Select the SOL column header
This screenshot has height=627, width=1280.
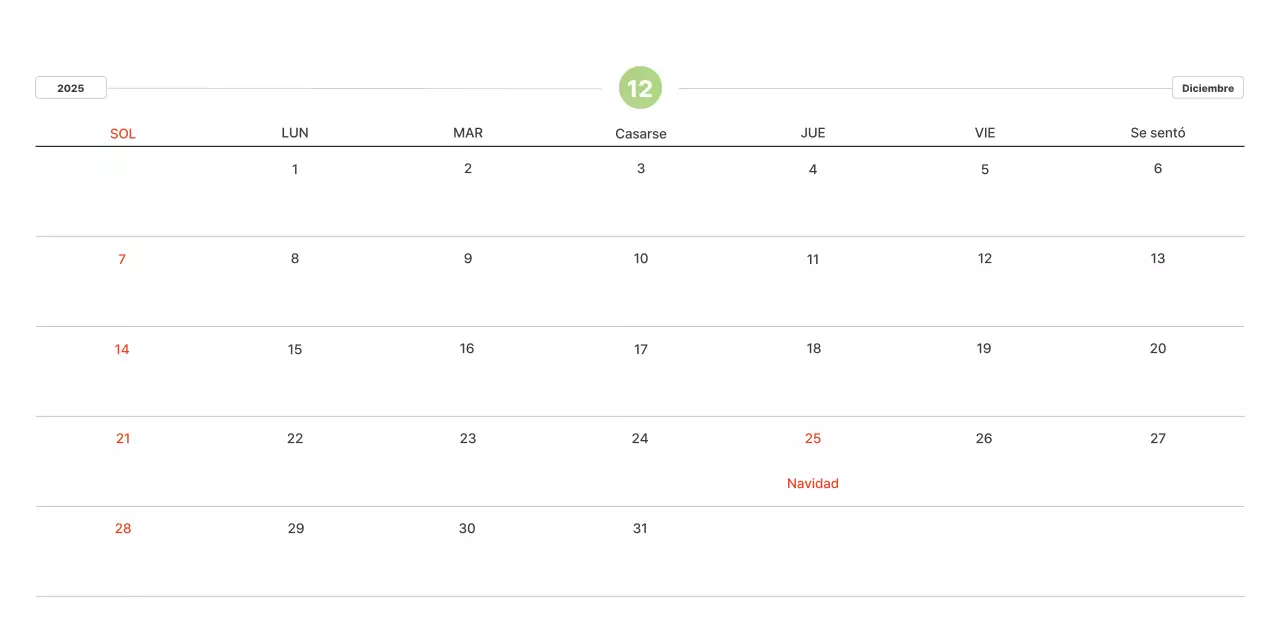123,133
